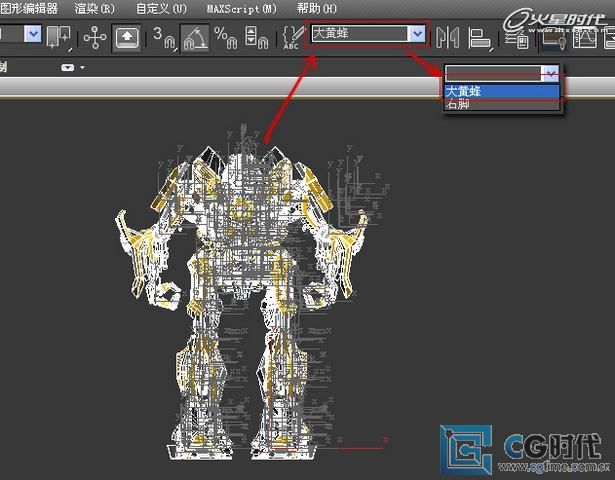615x480 pixels.
Task: Open the 自定义(U) menu
Action: (161, 8)
